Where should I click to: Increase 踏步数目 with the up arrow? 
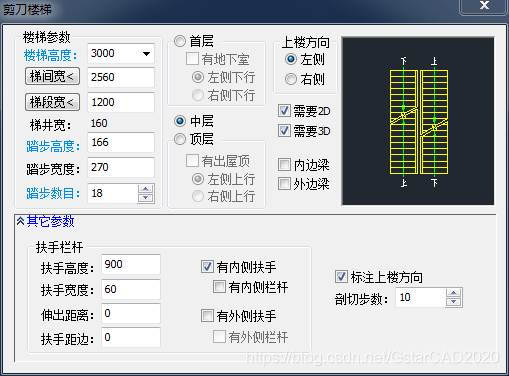(145, 189)
